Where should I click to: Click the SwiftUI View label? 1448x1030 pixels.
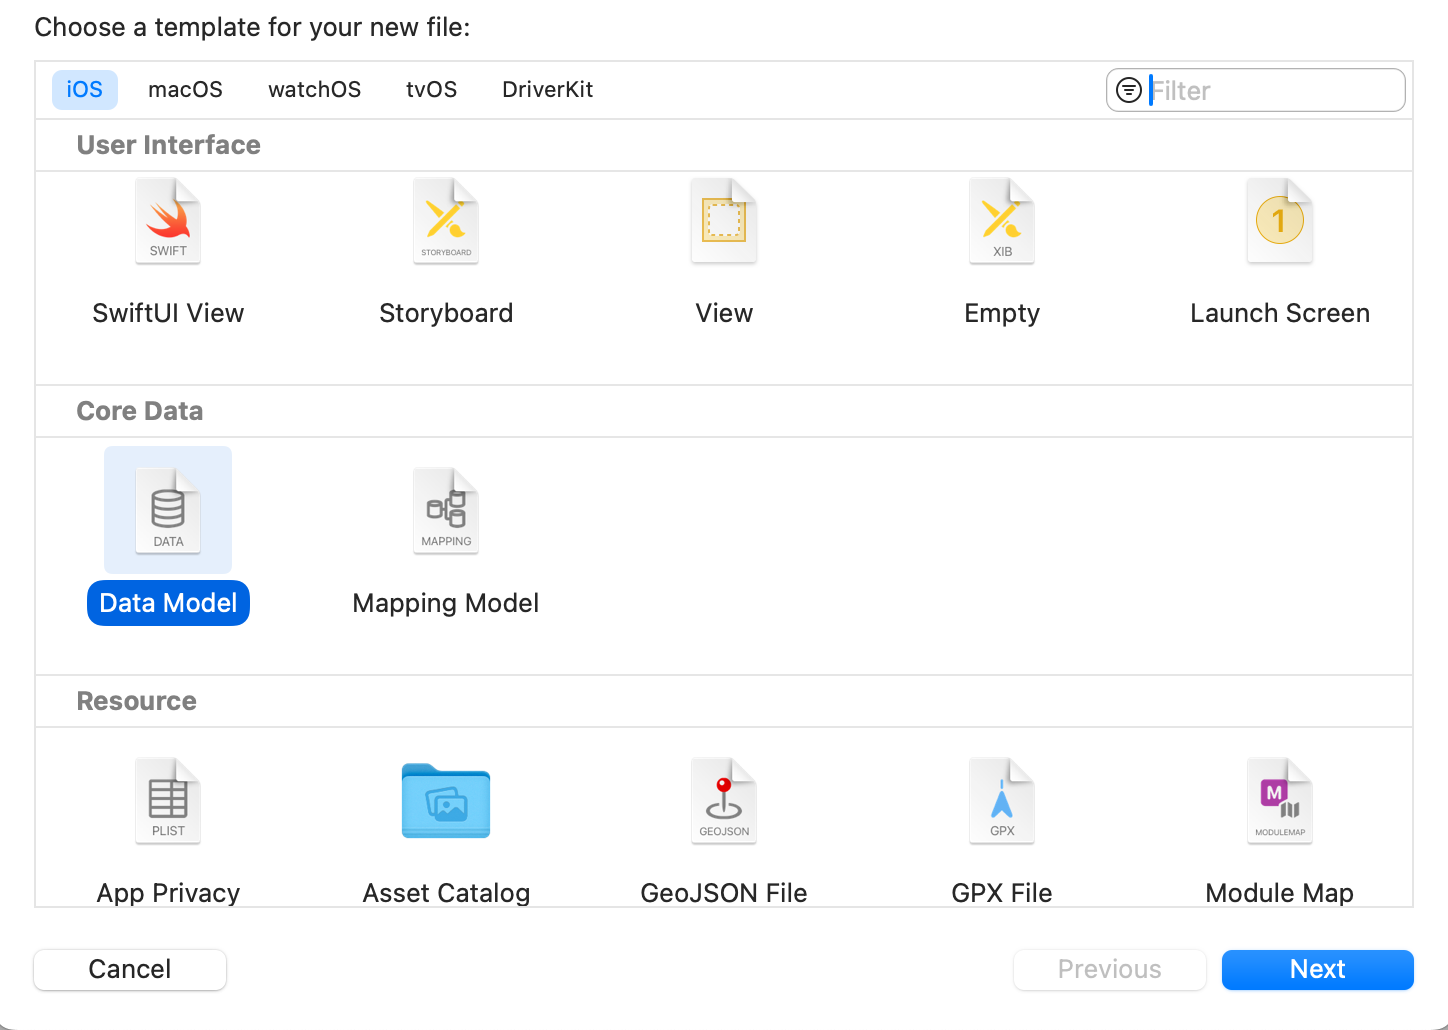pos(168,313)
